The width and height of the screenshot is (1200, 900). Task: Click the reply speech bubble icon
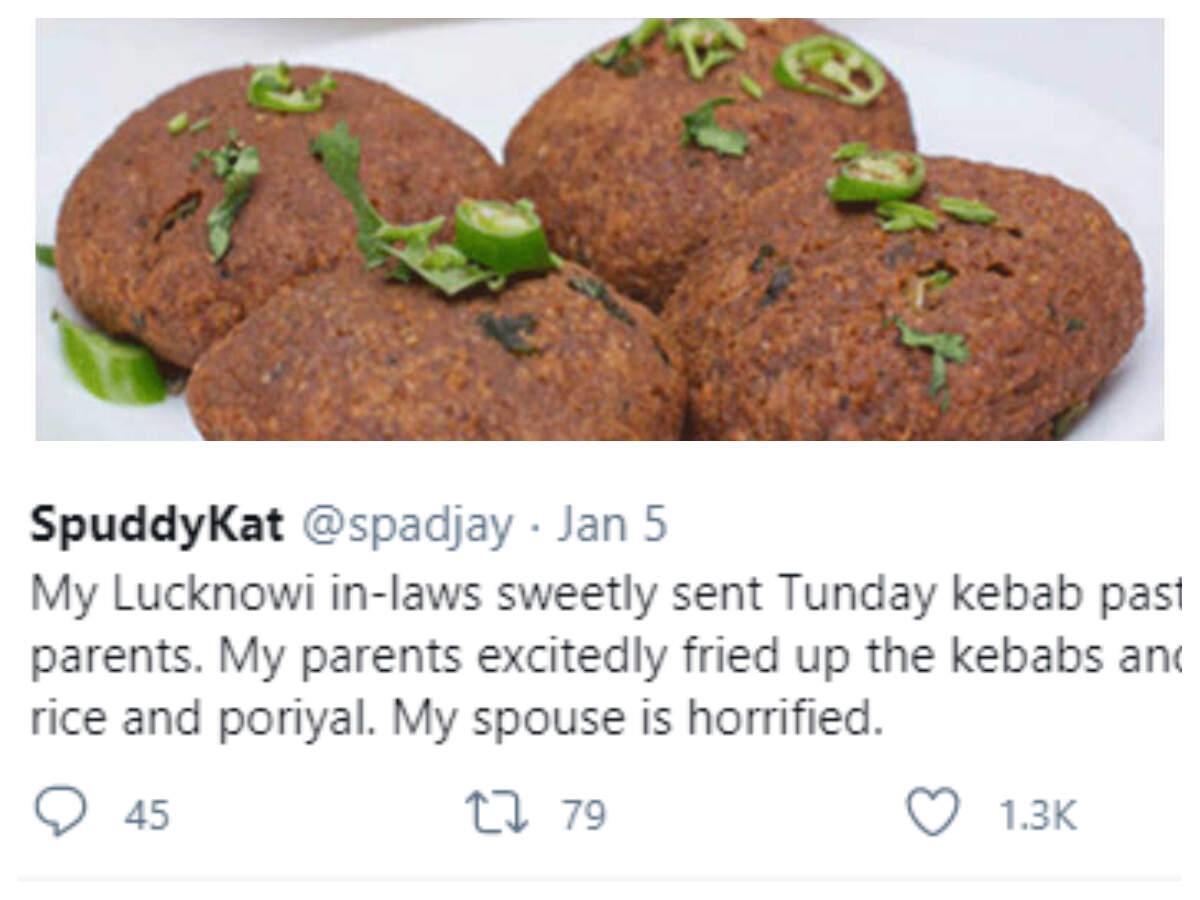coord(60,812)
